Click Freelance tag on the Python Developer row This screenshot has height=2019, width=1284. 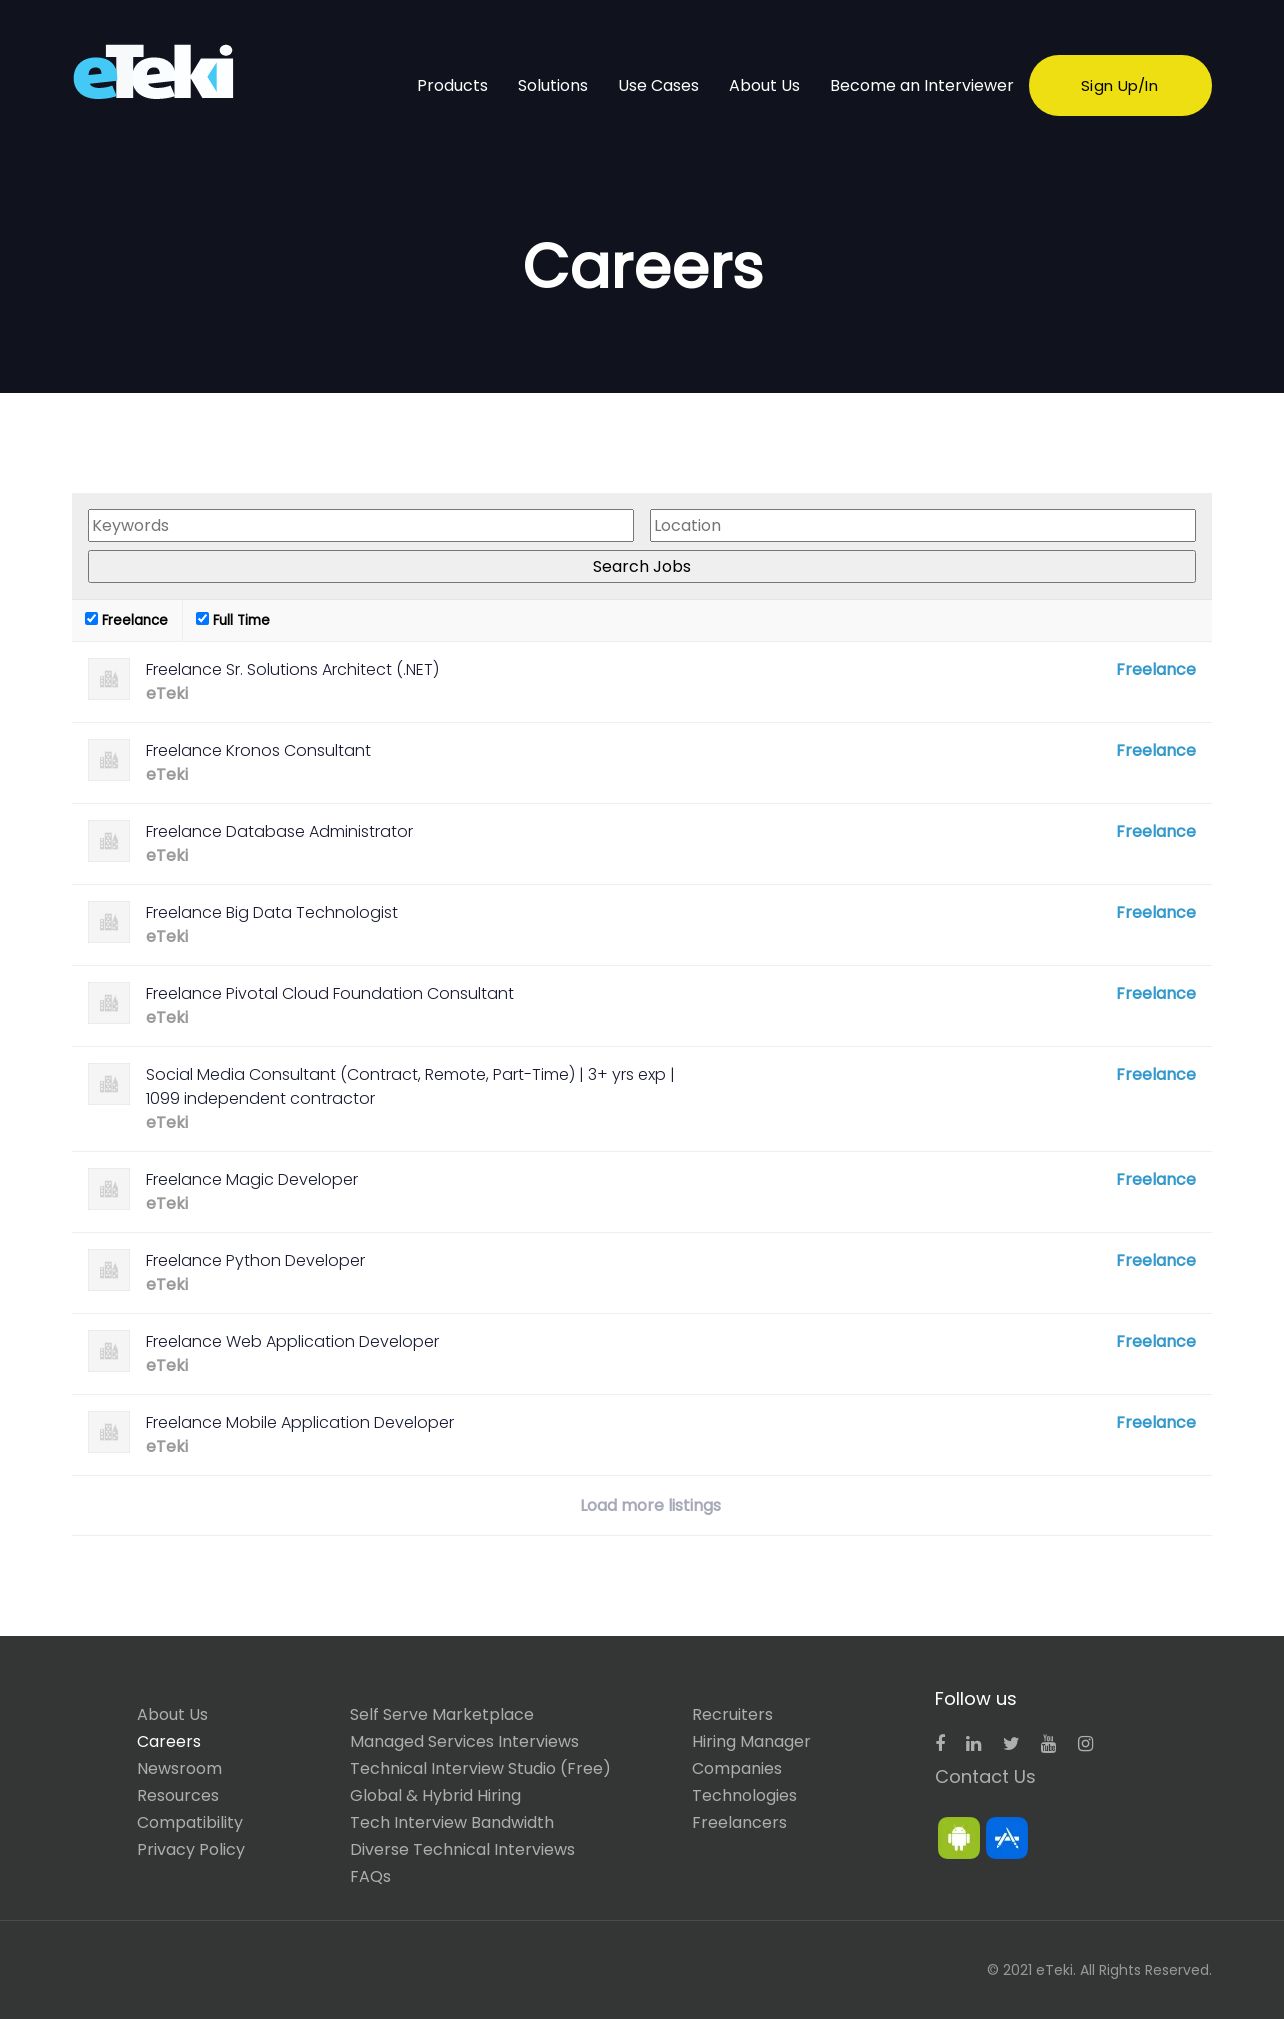[x=1156, y=1260]
